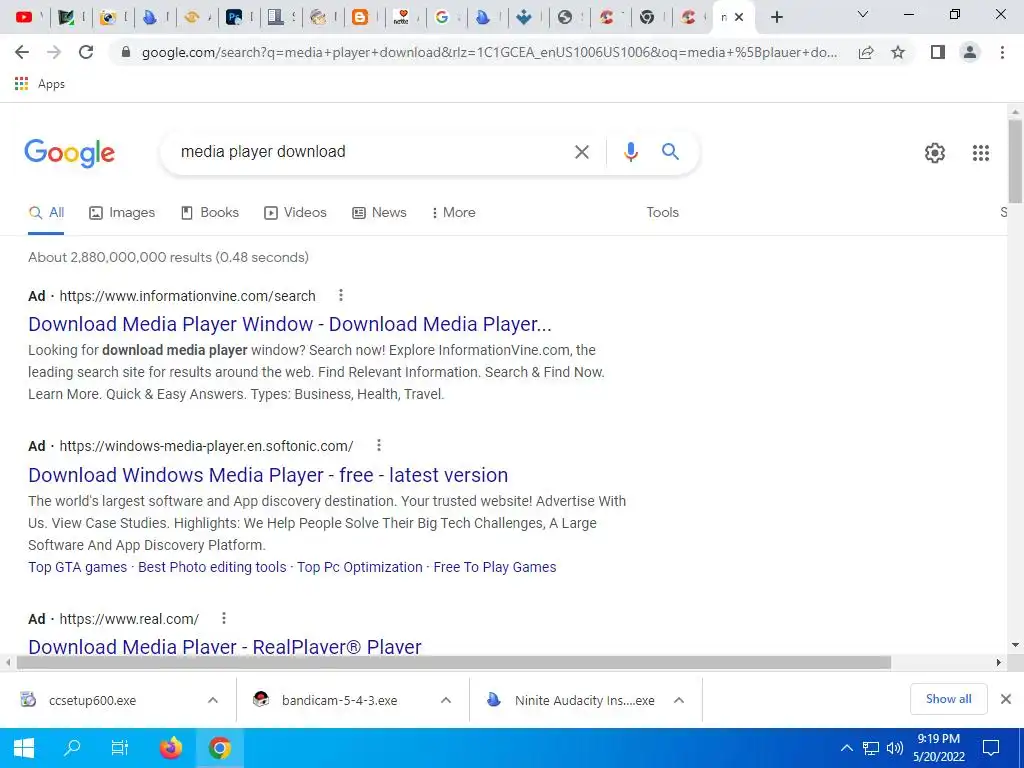Open Apps from the bookmarks bar
The width and height of the screenshot is (1024, 768).
pyautogui.click(x=40, y=84)
